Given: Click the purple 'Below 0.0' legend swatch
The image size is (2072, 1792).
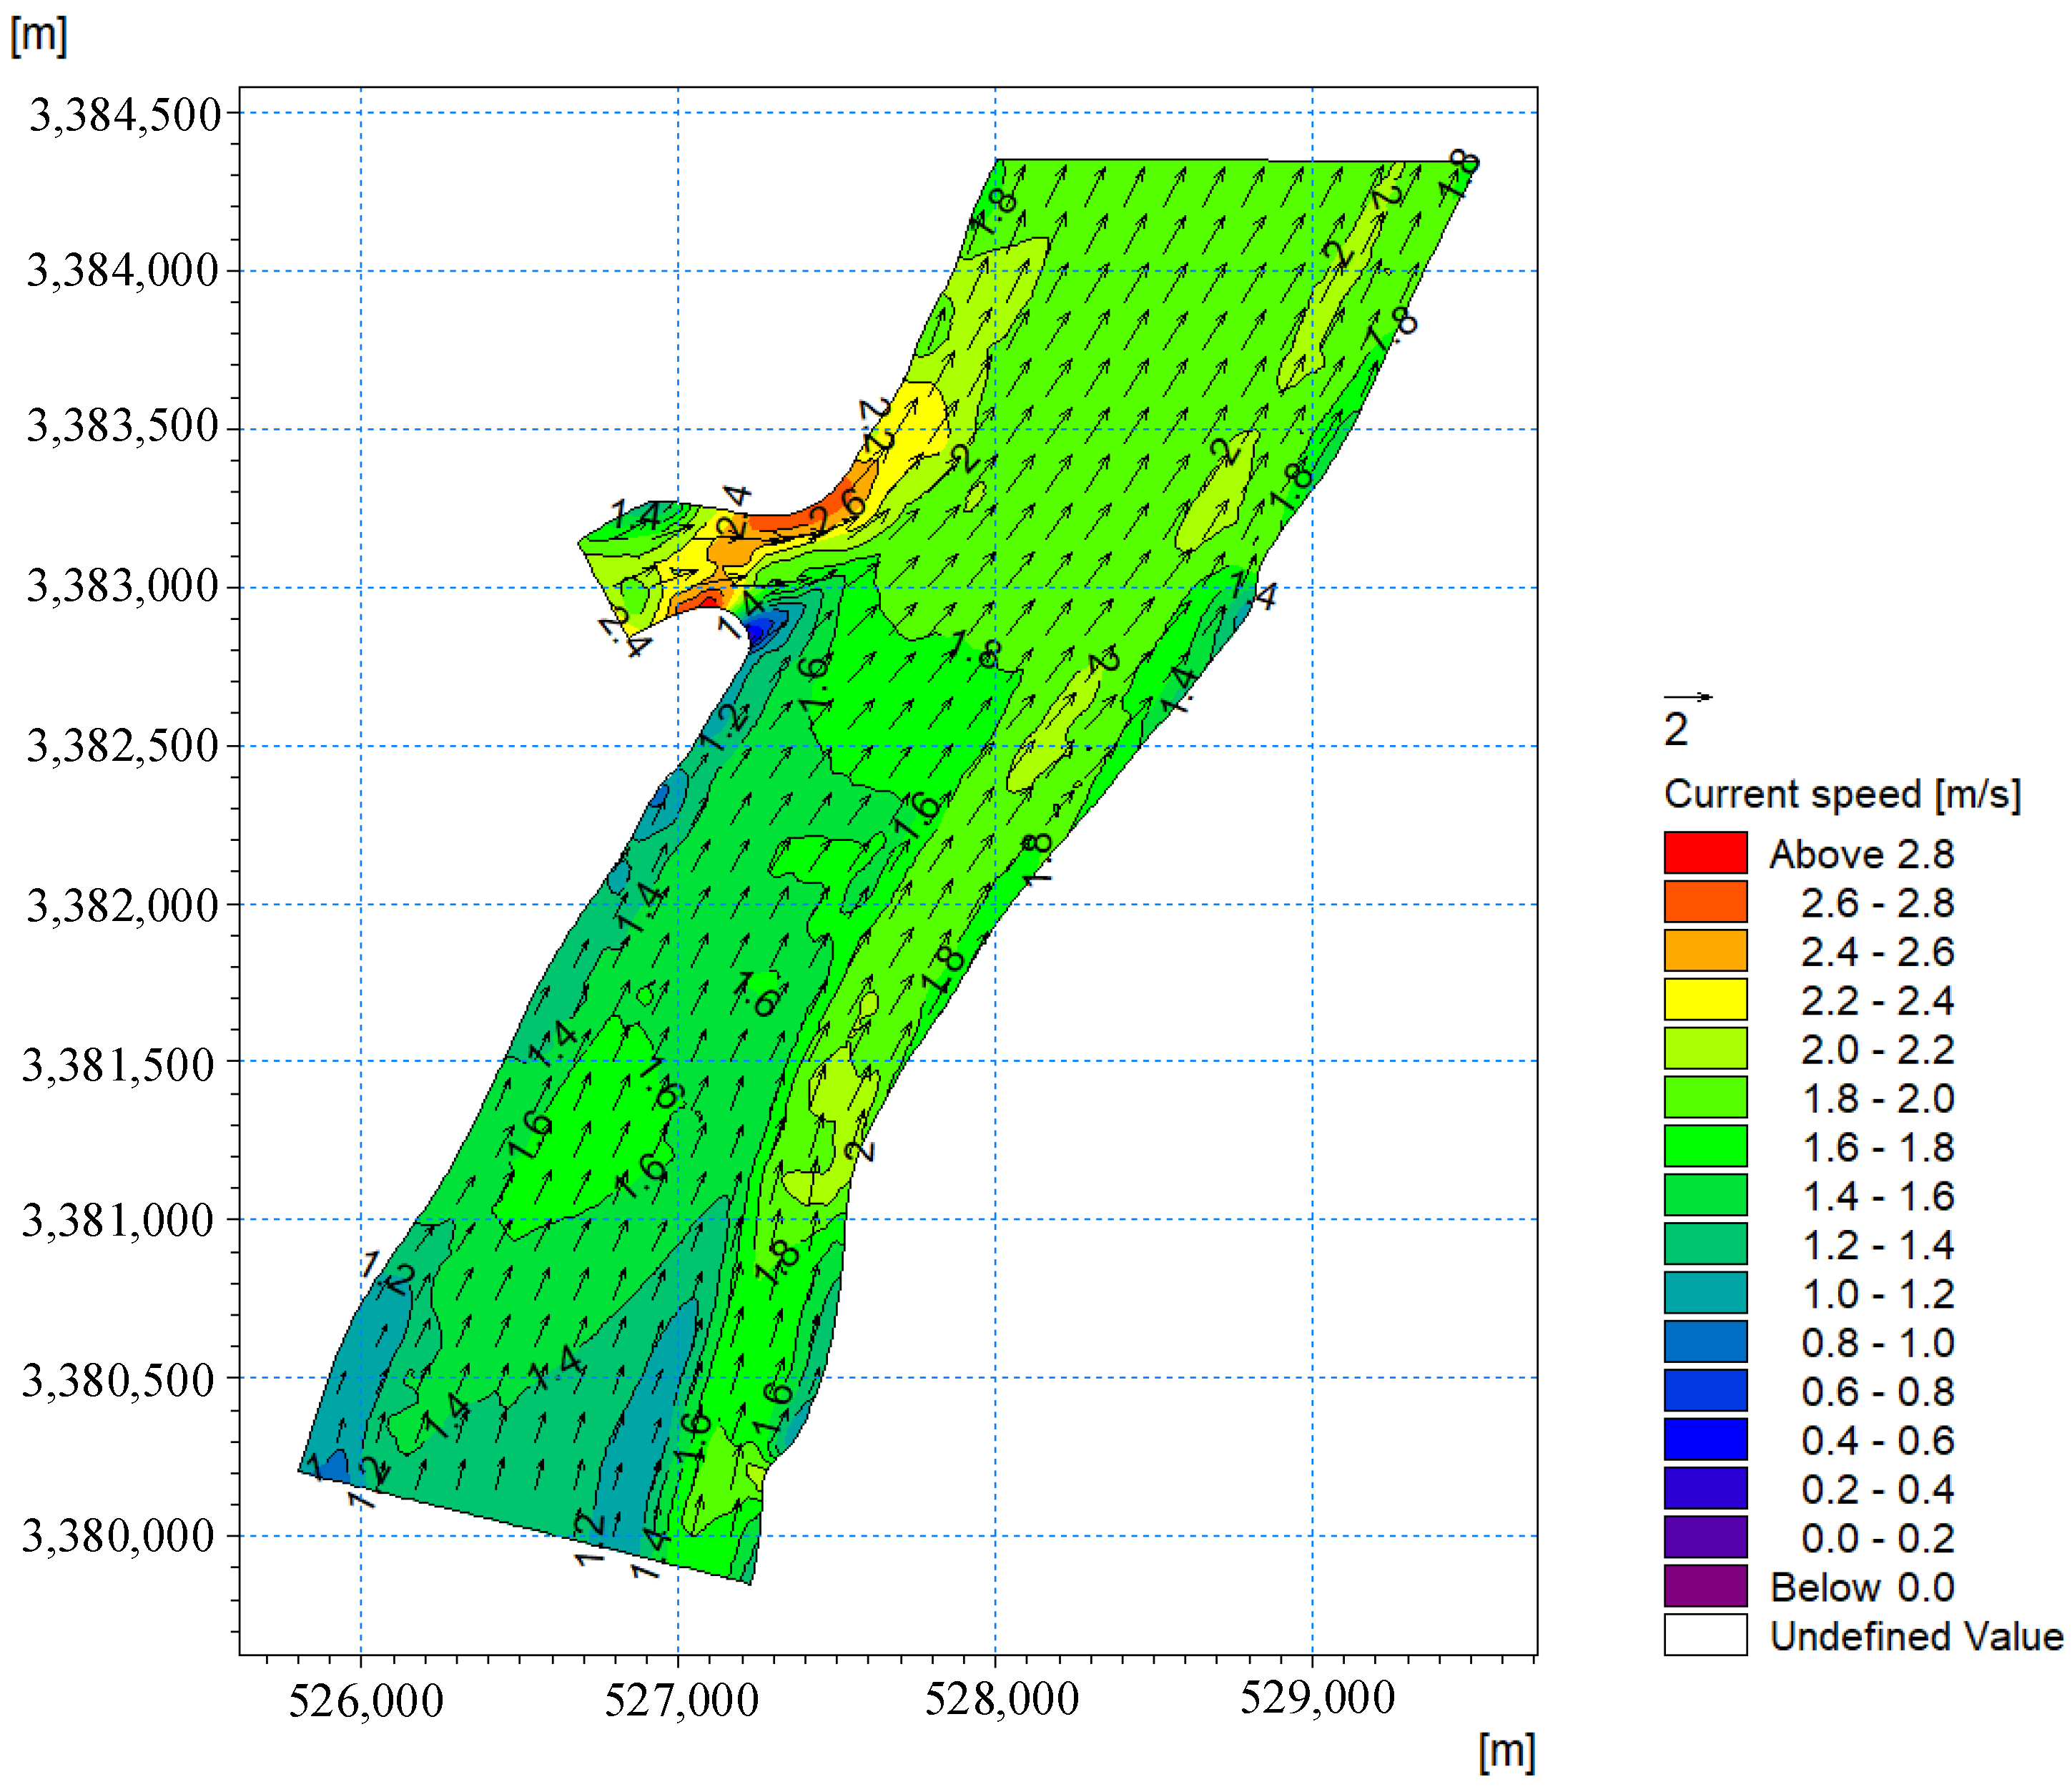Looking at the screenshot, I should [x=1705, y=1587].
